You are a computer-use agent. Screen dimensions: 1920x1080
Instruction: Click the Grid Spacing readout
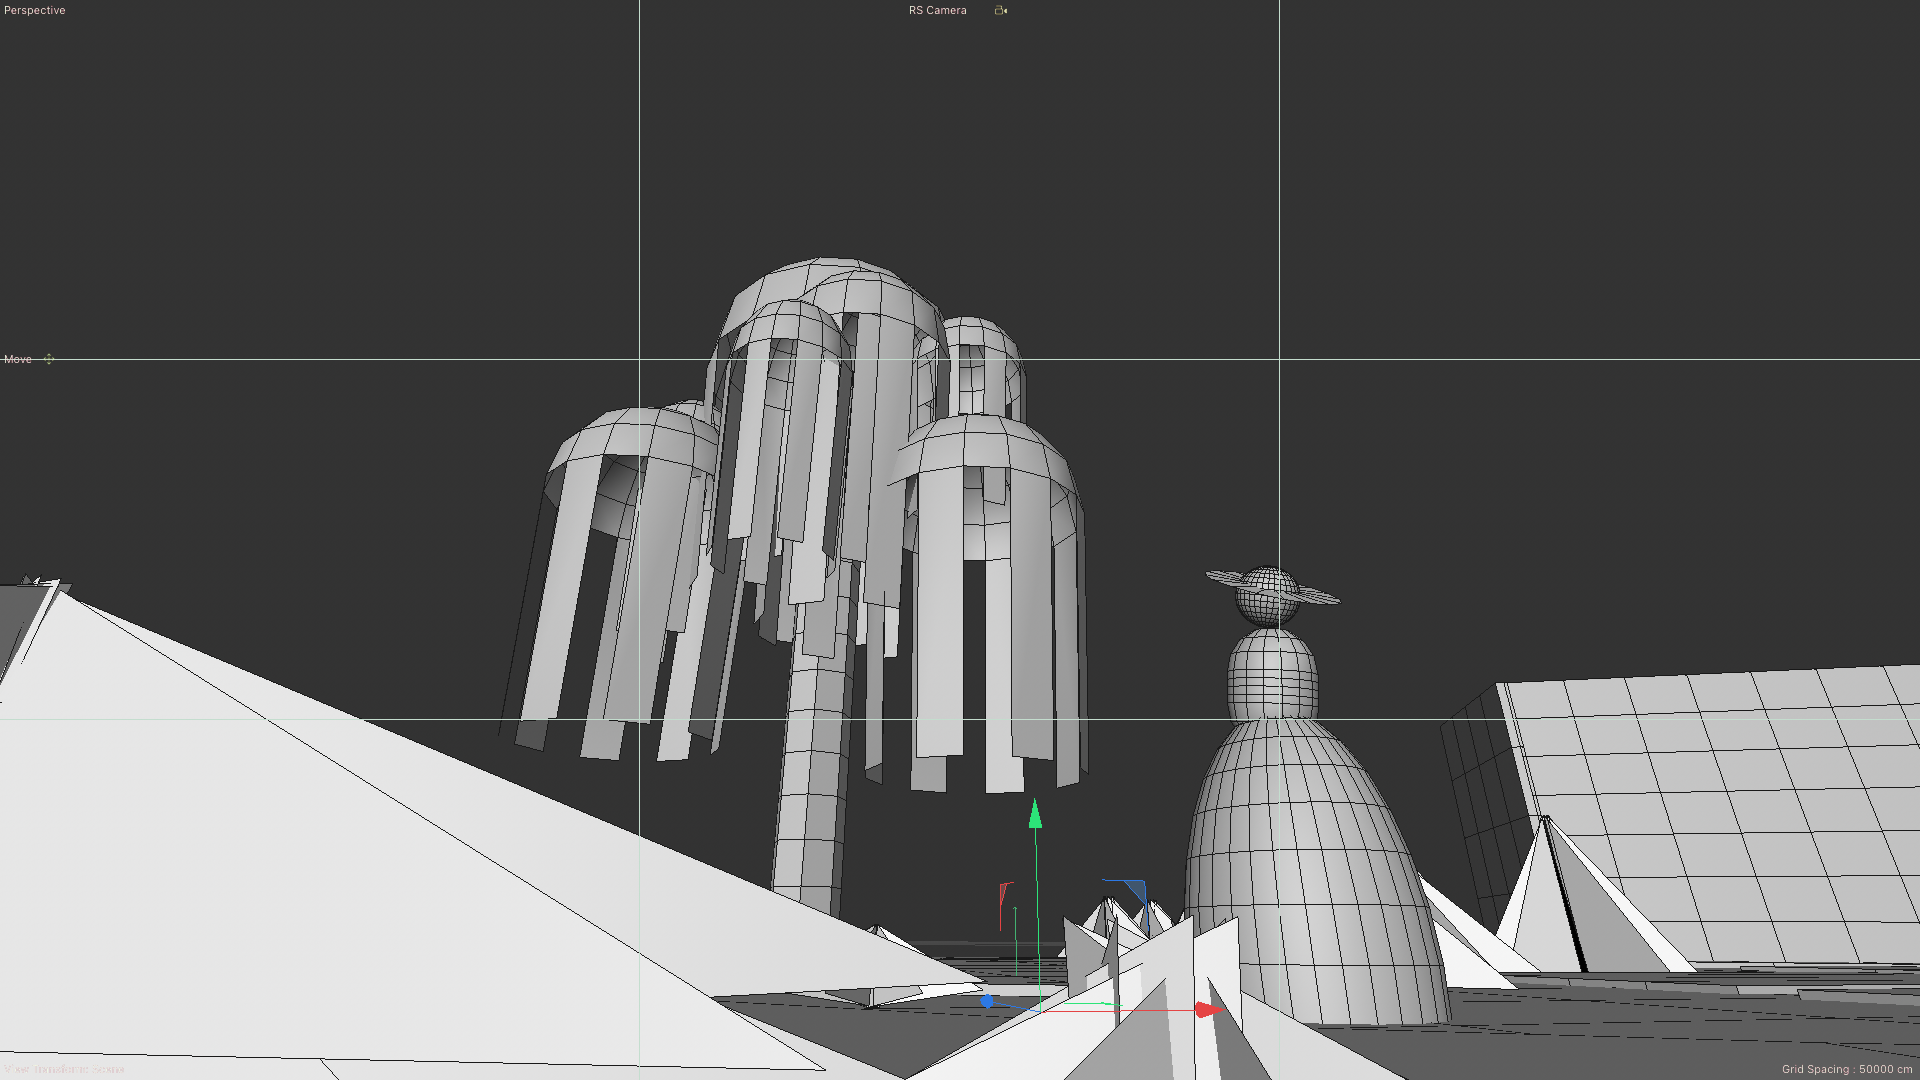pyautogui.click(x=1846, y=1069)
